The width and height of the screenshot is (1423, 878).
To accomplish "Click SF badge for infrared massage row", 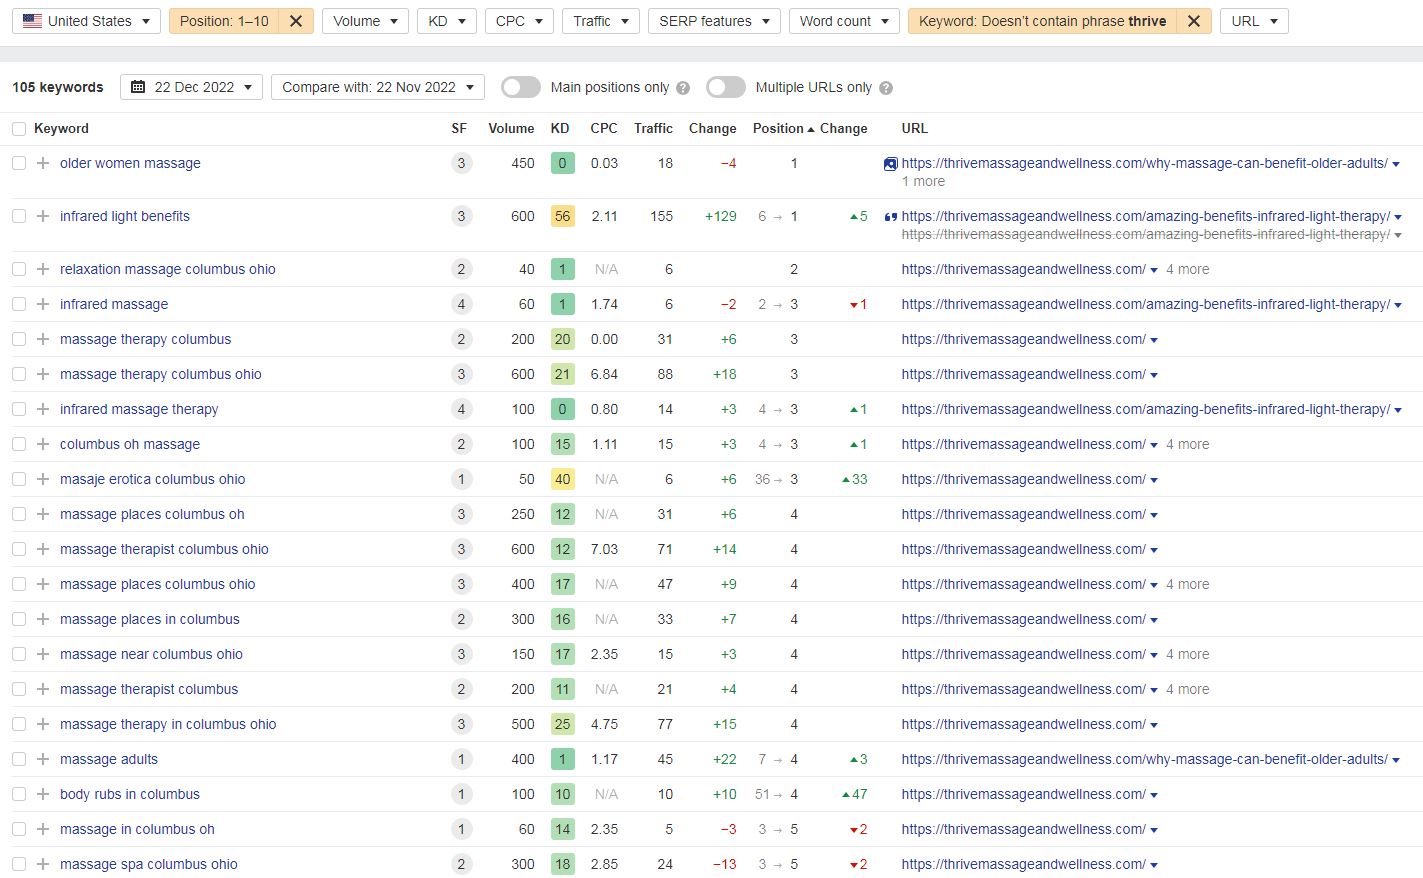I will click(x=461, y=304).
